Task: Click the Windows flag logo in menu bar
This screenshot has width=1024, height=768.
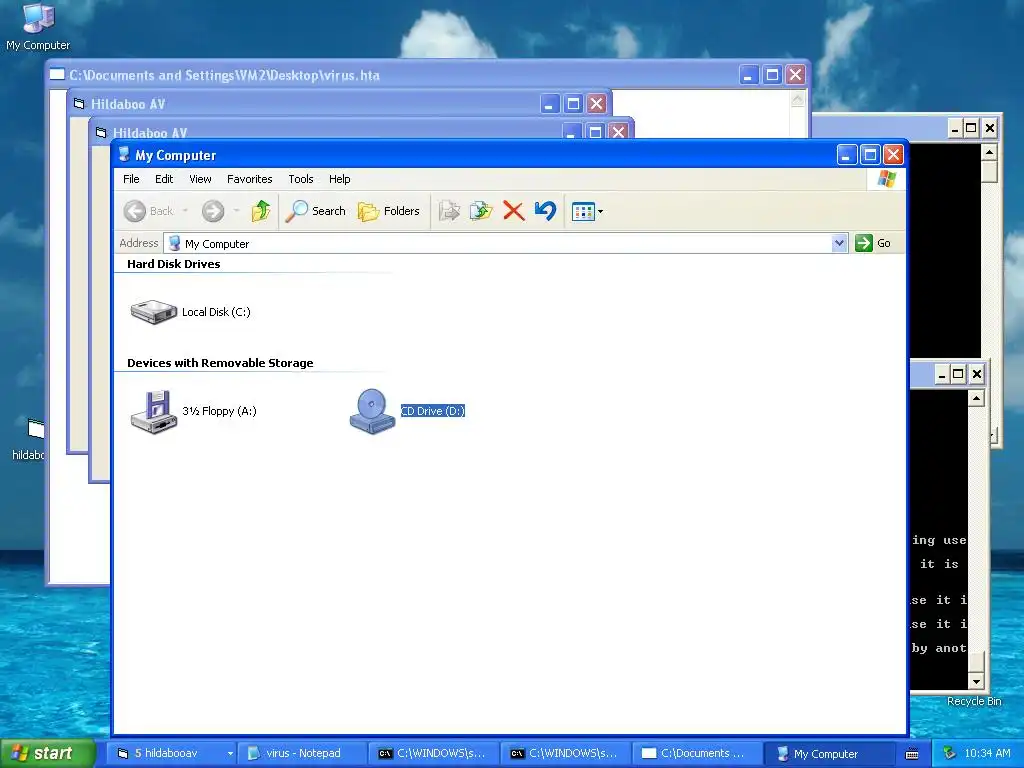Action: (x=886, y=179)
